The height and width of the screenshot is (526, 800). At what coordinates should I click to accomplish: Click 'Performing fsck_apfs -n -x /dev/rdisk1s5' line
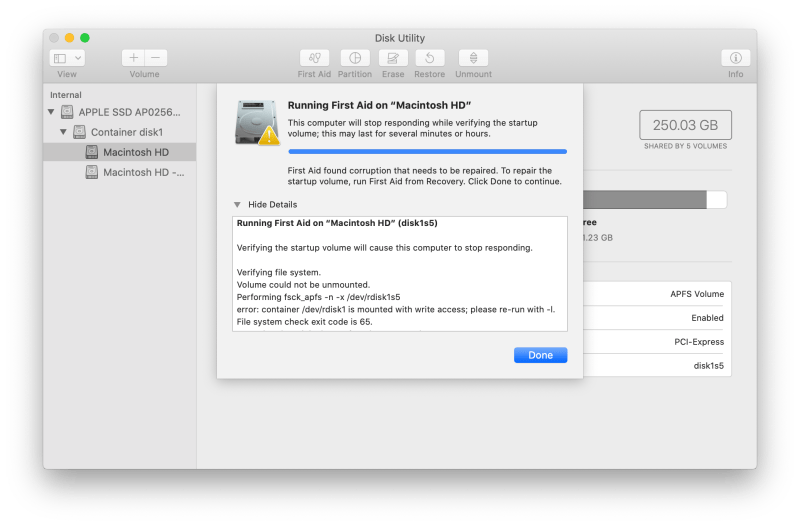[318, 297]
